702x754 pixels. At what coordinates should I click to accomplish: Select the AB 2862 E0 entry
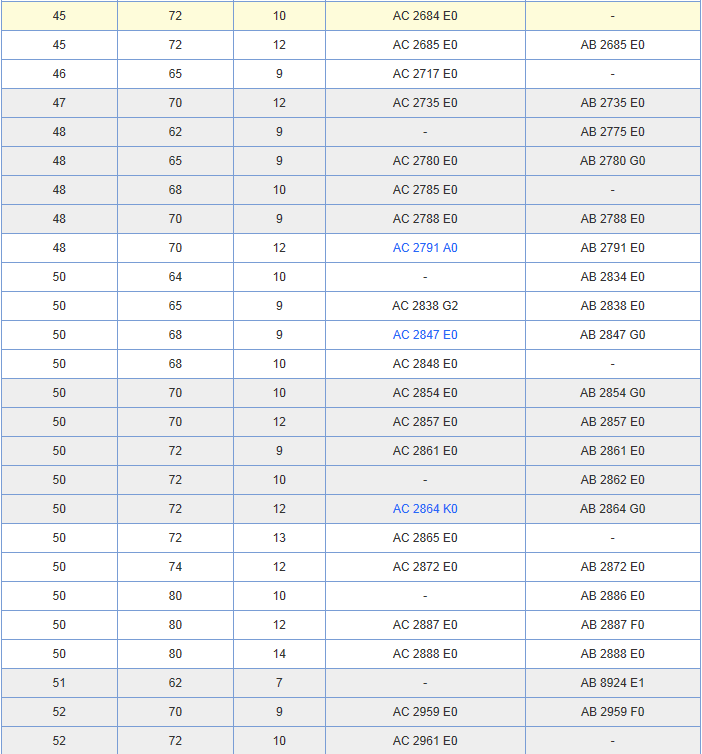pos(612,480)
